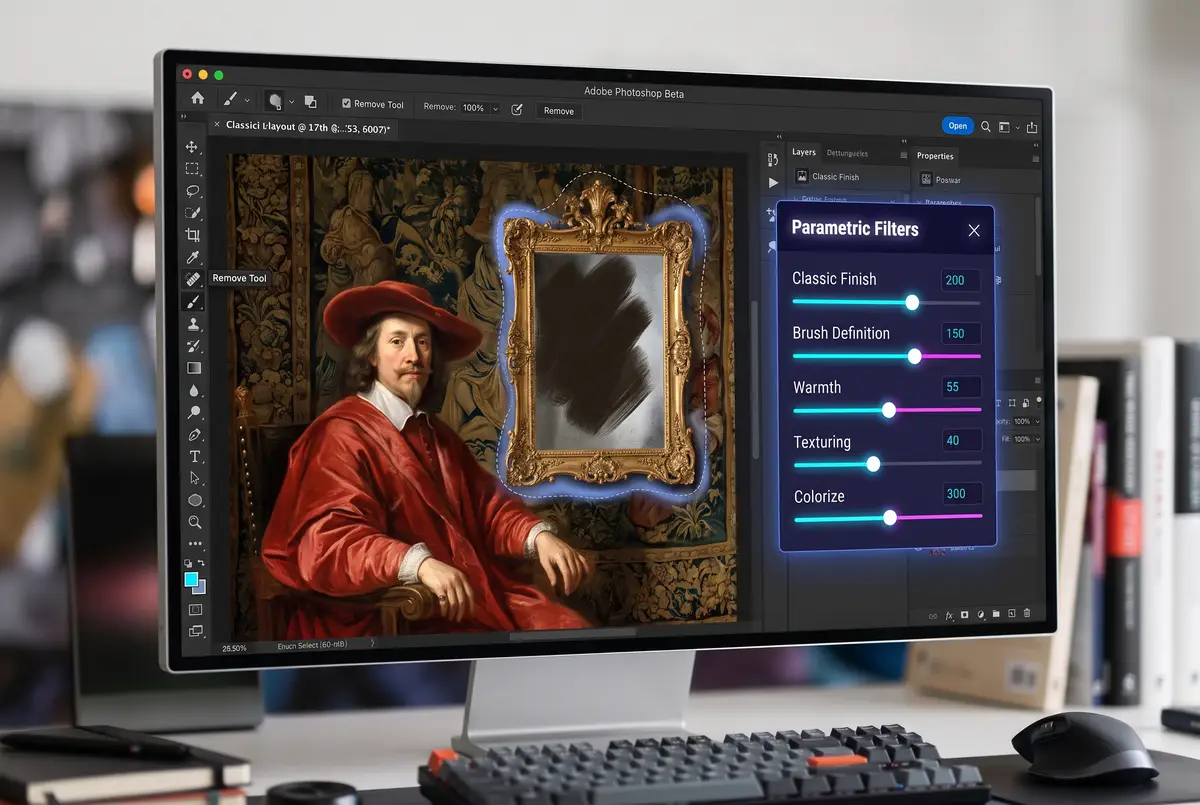This screenshot has height=805, width=1200.
Task: Select the Object Selection tool
Action: coord(193,213)
